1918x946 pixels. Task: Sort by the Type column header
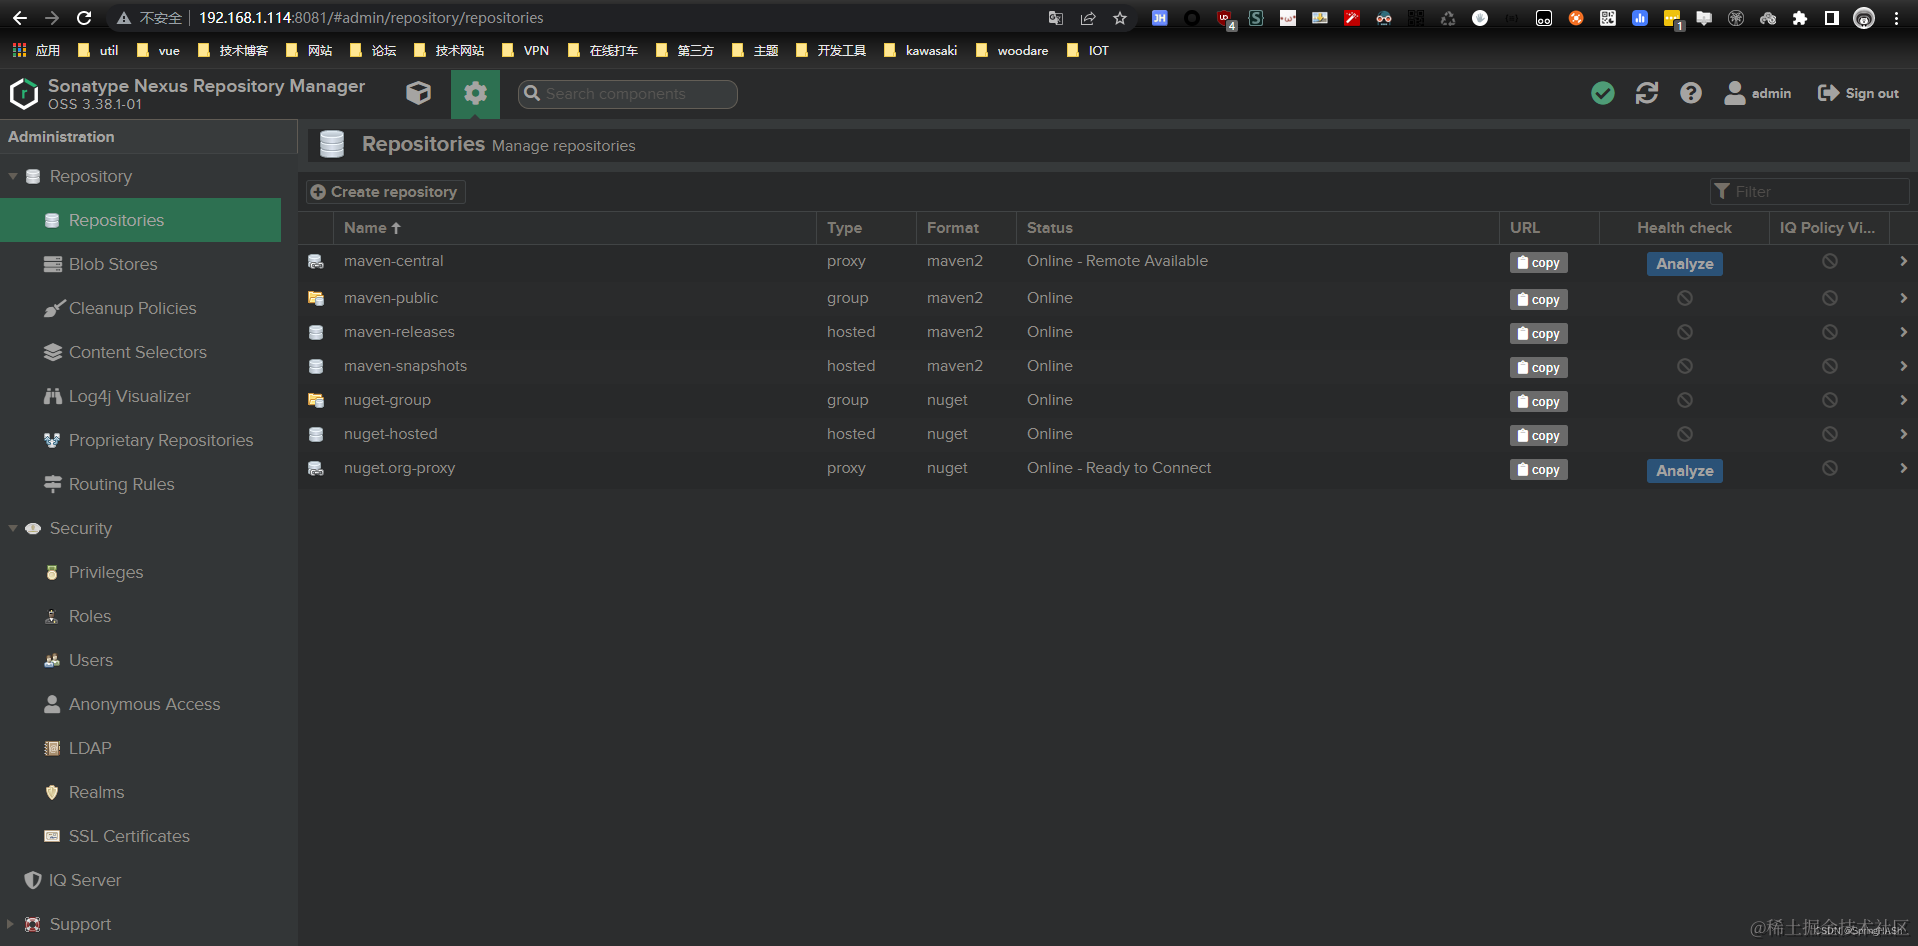point(866,228)
